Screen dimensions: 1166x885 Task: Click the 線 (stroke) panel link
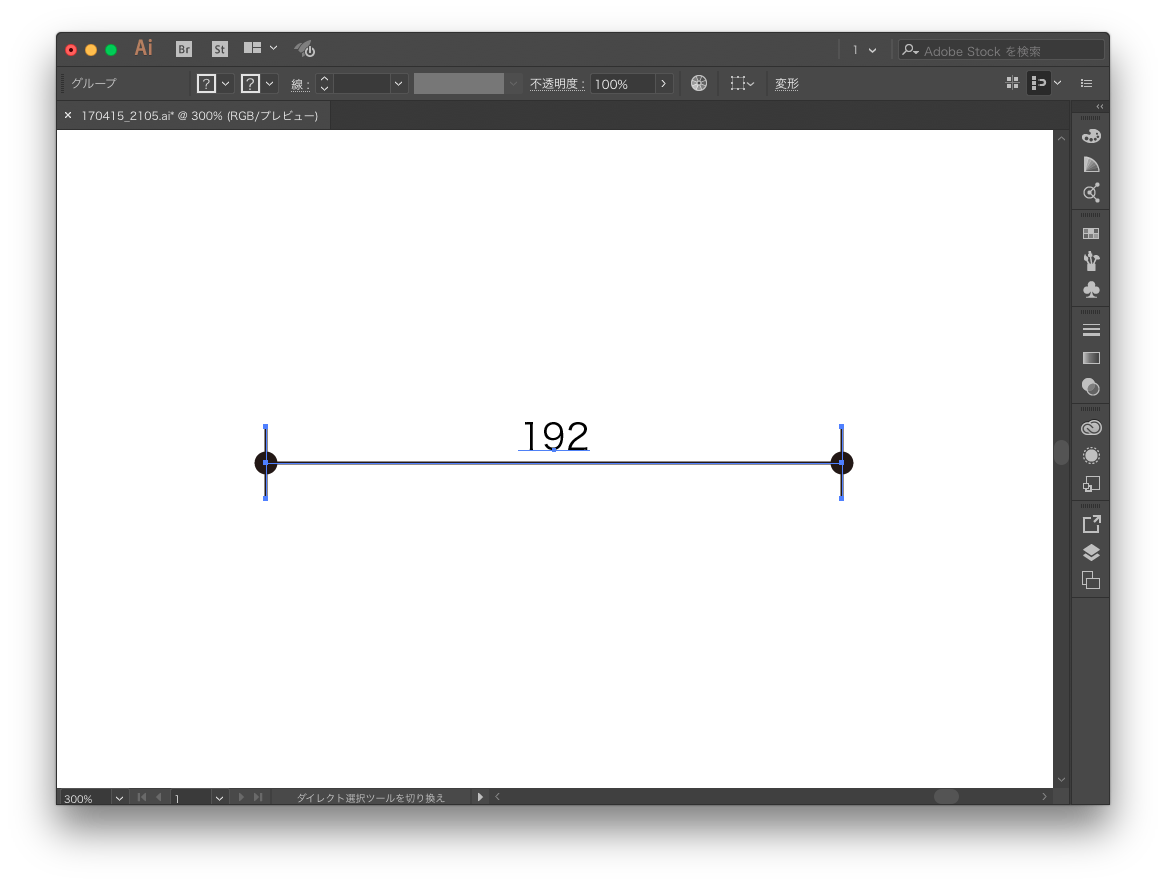coord(300,84)
